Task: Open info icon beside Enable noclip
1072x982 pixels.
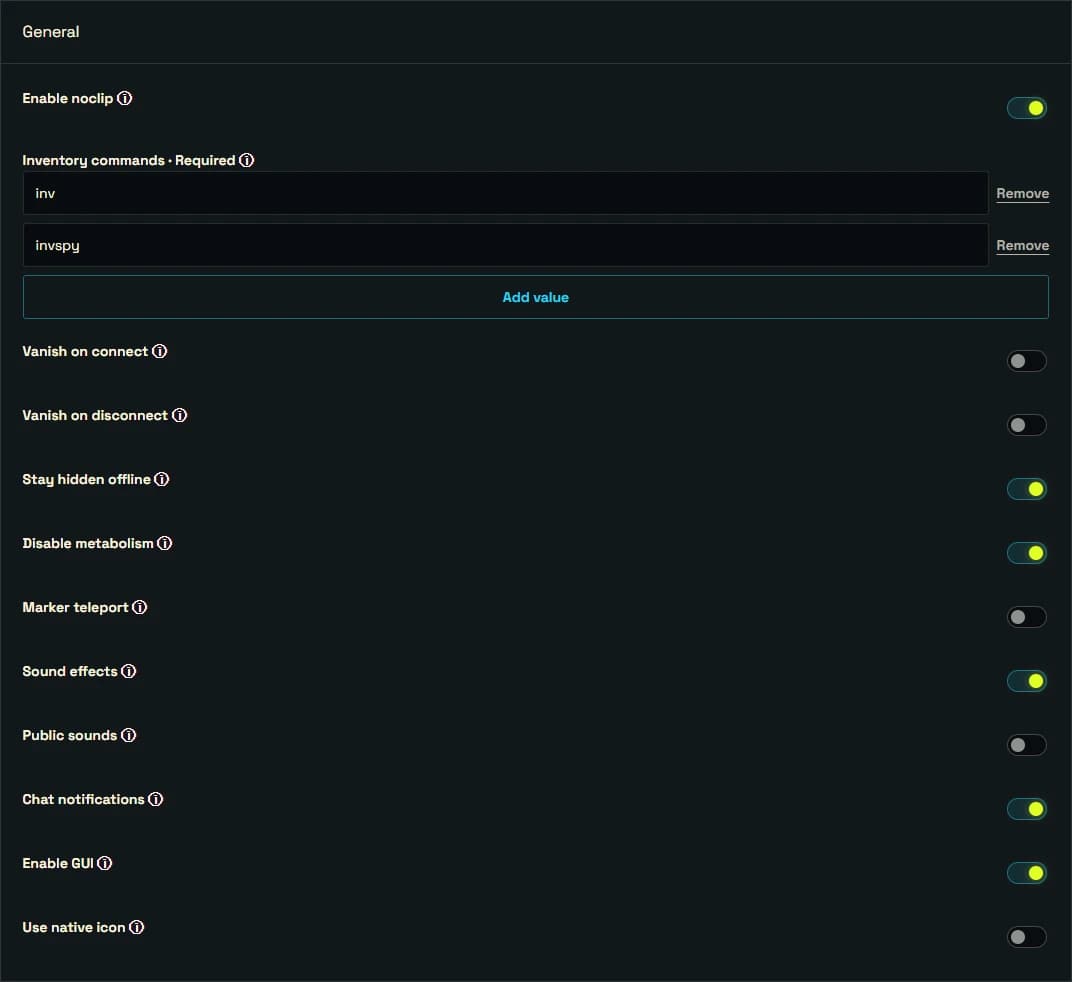Action: [x=124, y=98]
